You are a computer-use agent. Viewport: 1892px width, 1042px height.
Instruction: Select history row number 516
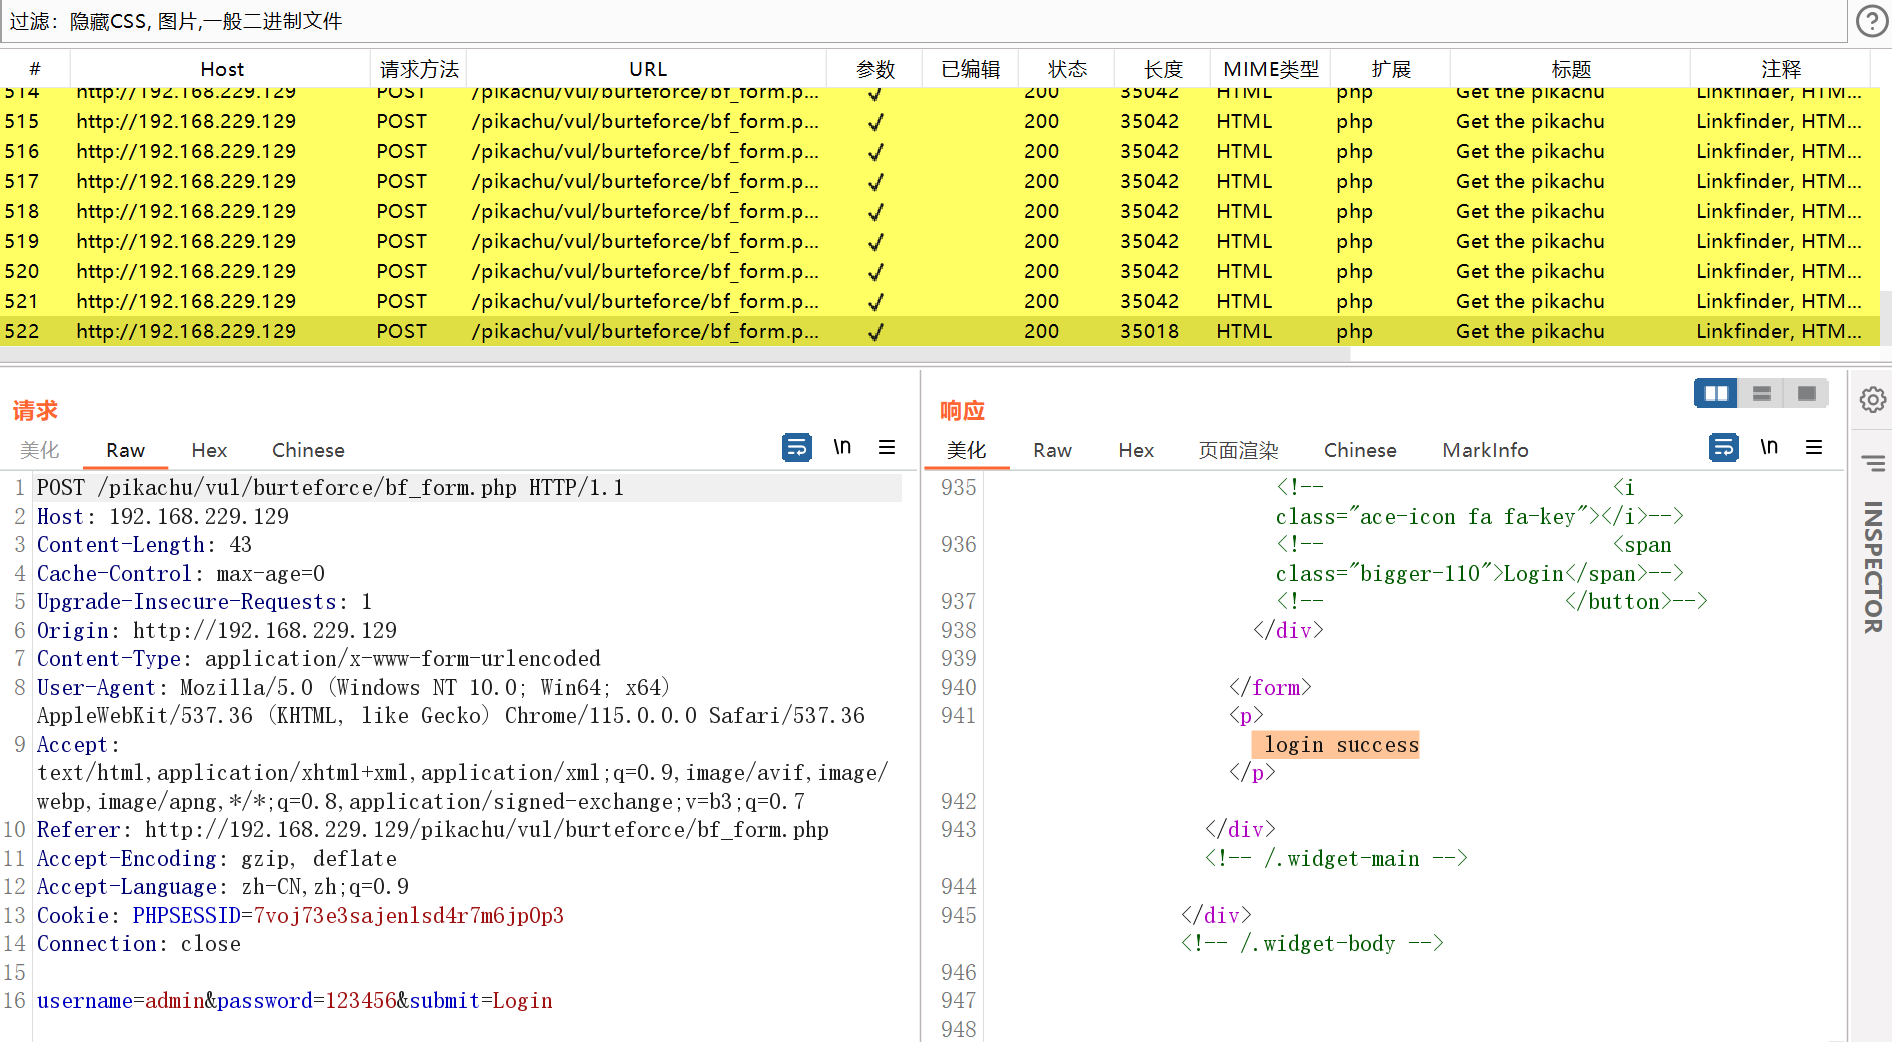point(940,151)
